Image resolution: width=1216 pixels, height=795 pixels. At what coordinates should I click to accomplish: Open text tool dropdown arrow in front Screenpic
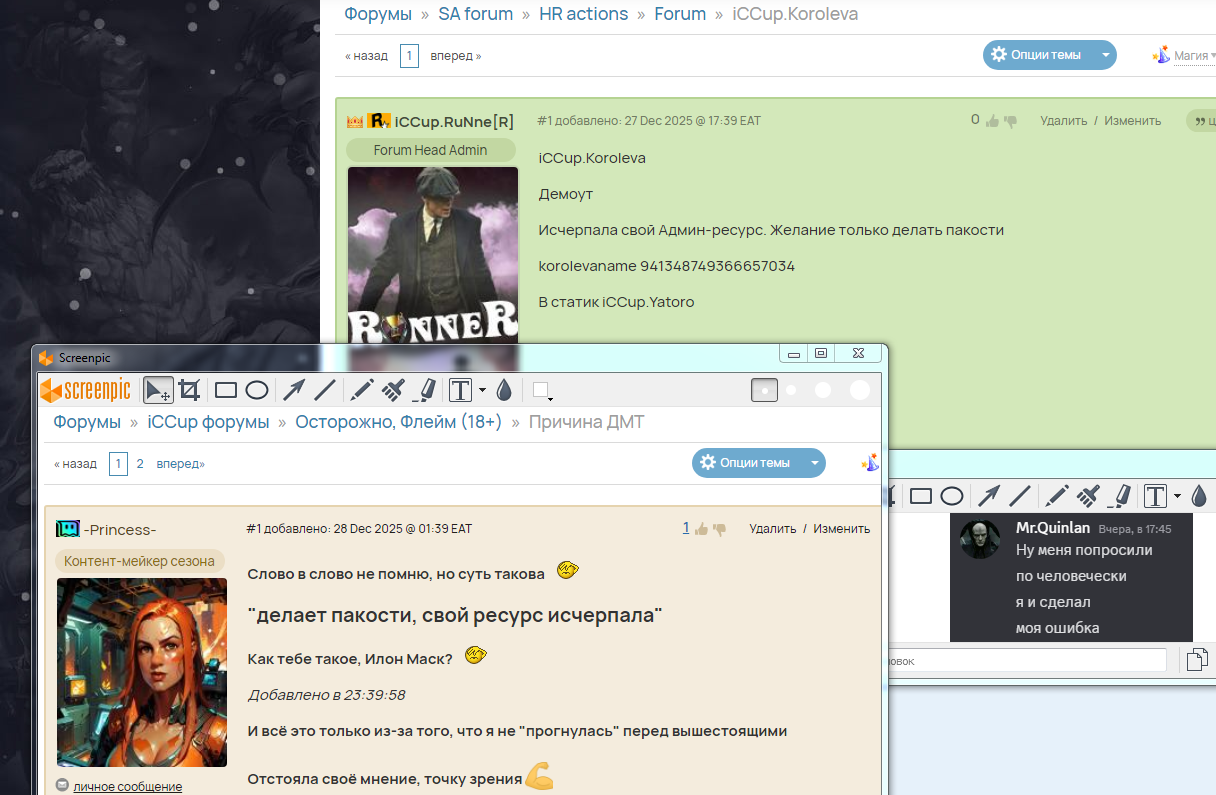[482, 390]
